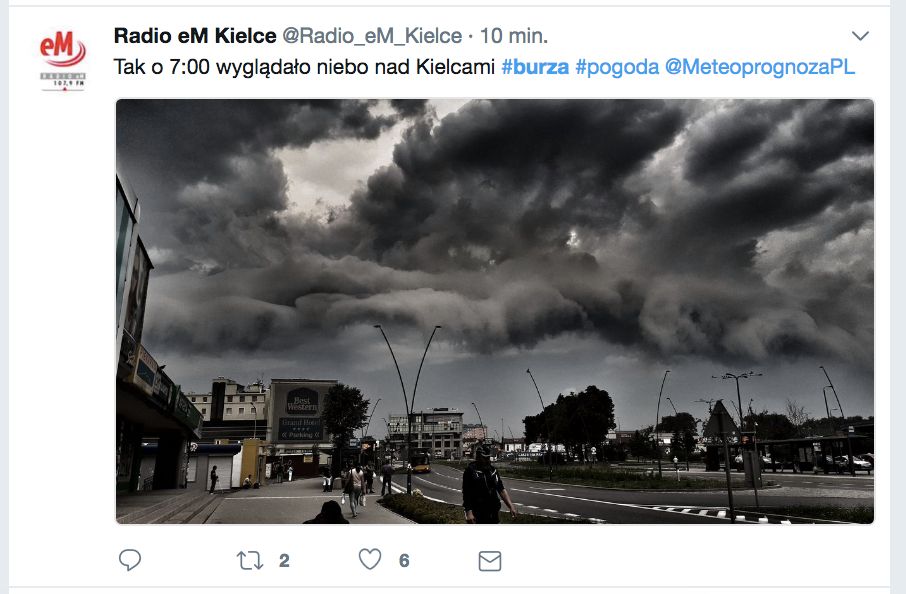
Task: Click the walking pedestrian in the photo
Action: pyautogui.click(x=487, y=484)
